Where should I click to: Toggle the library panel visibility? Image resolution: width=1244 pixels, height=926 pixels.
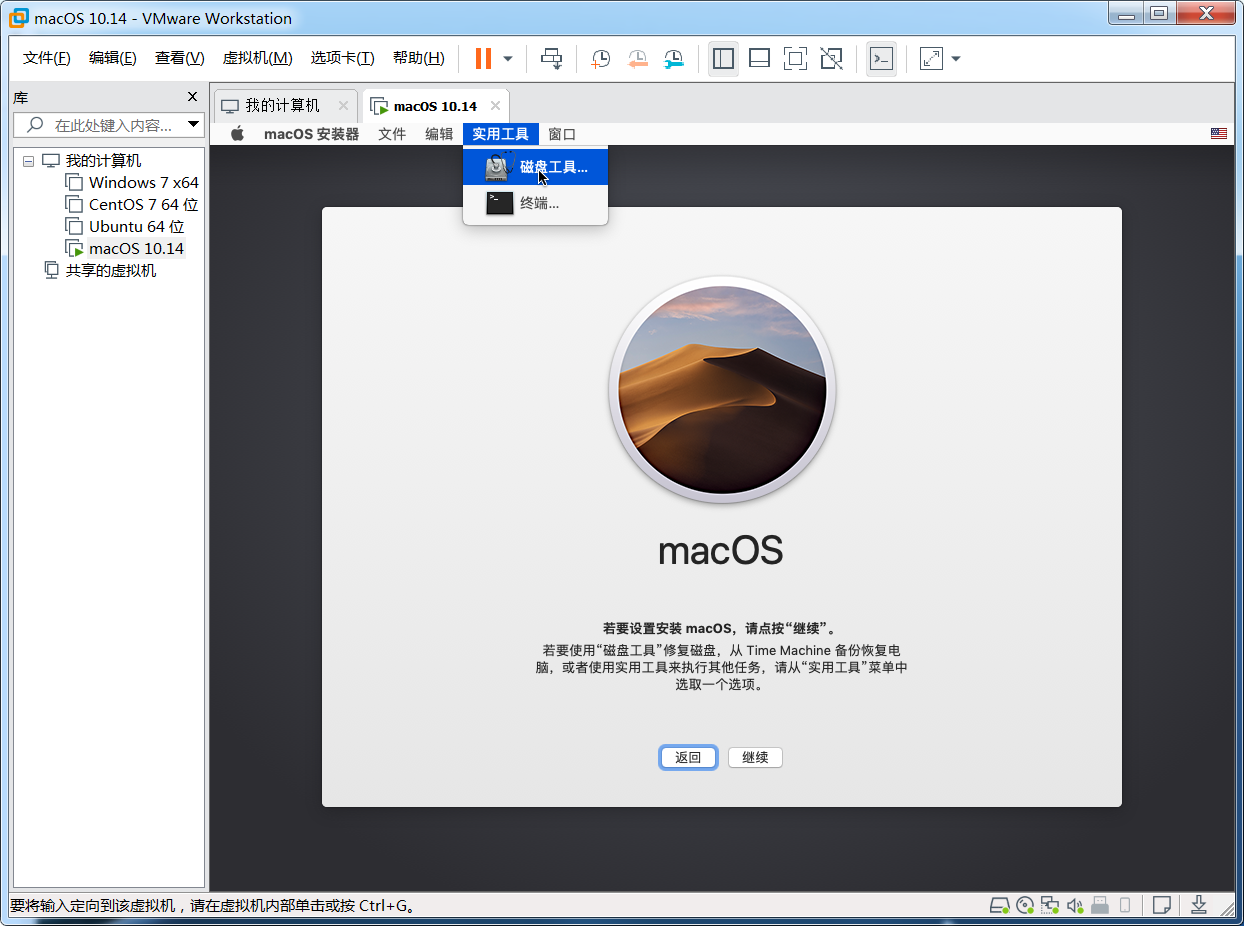tap(723, 58)
